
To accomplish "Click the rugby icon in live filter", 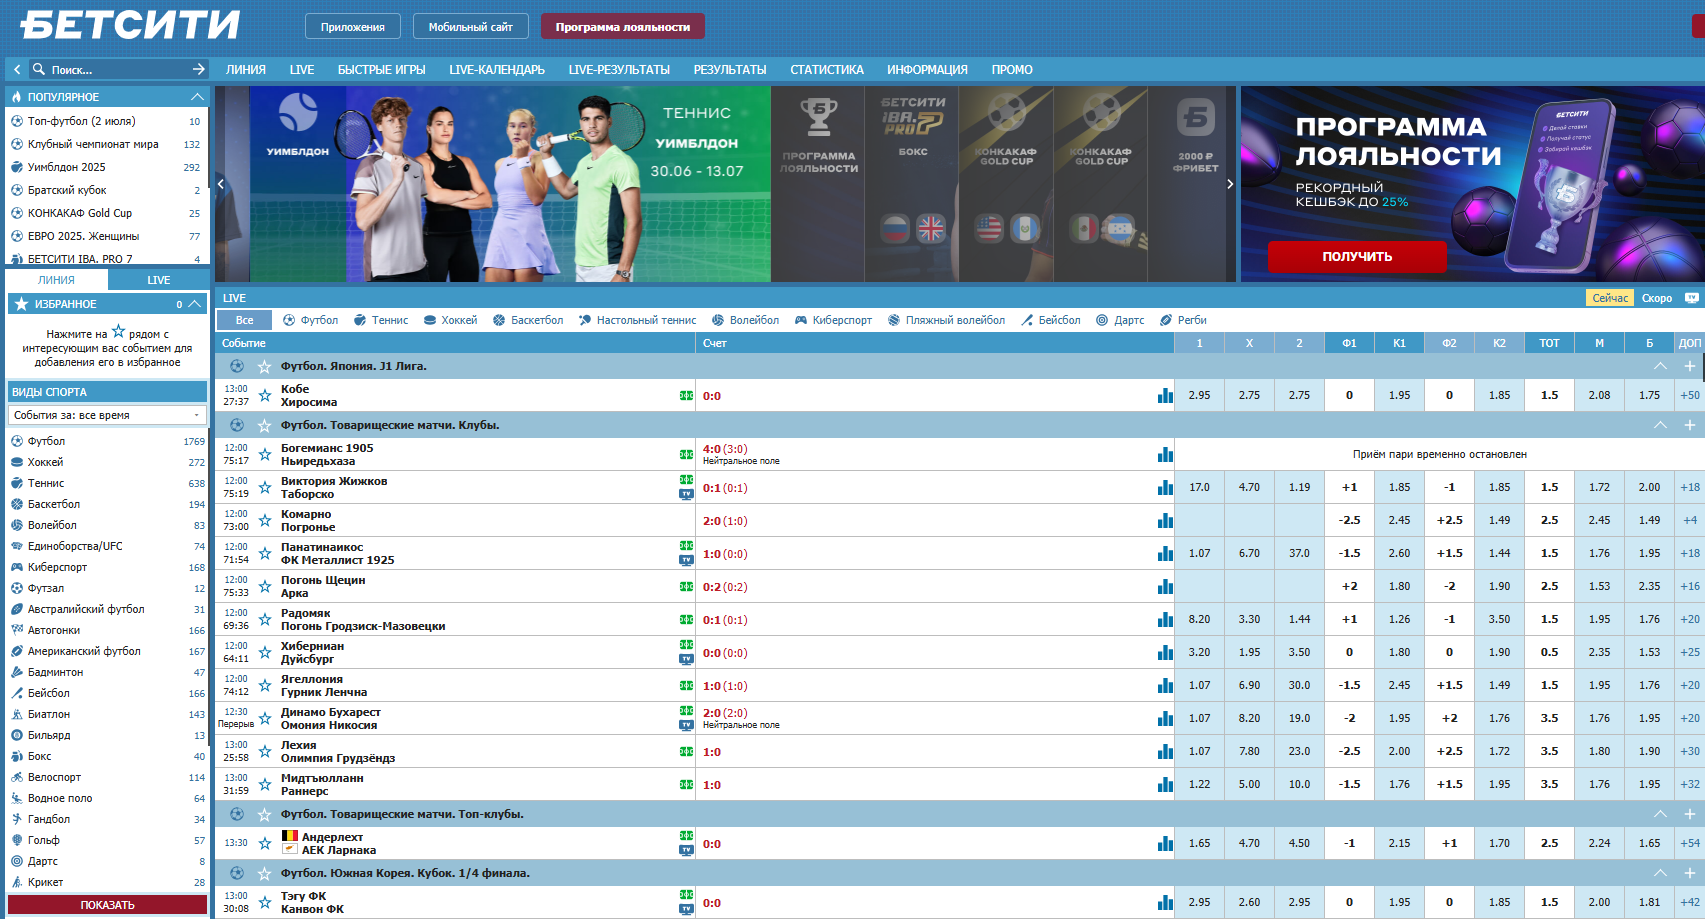I will pos(1166,320).
